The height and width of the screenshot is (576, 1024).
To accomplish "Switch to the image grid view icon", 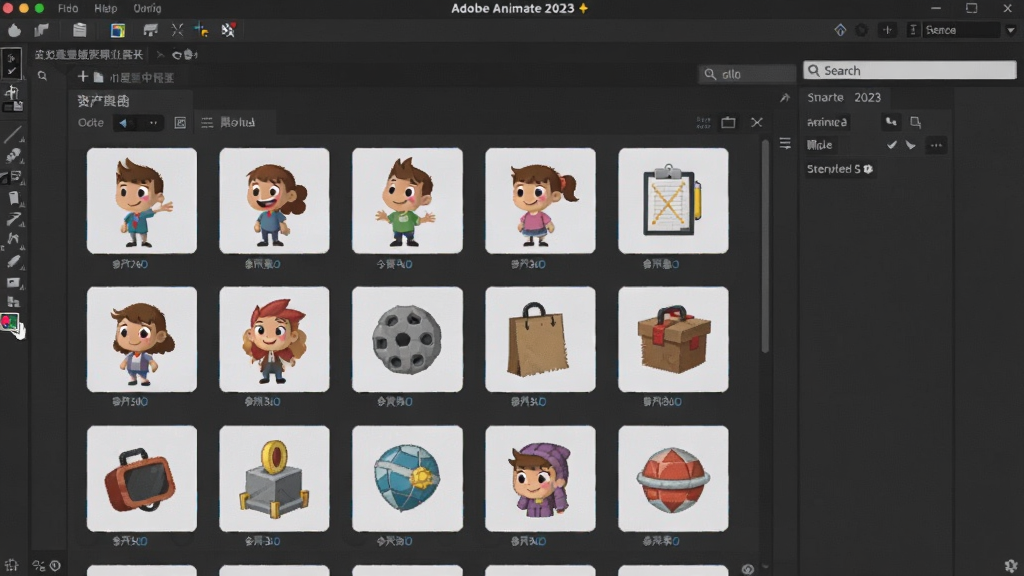I will click(180, 123).
